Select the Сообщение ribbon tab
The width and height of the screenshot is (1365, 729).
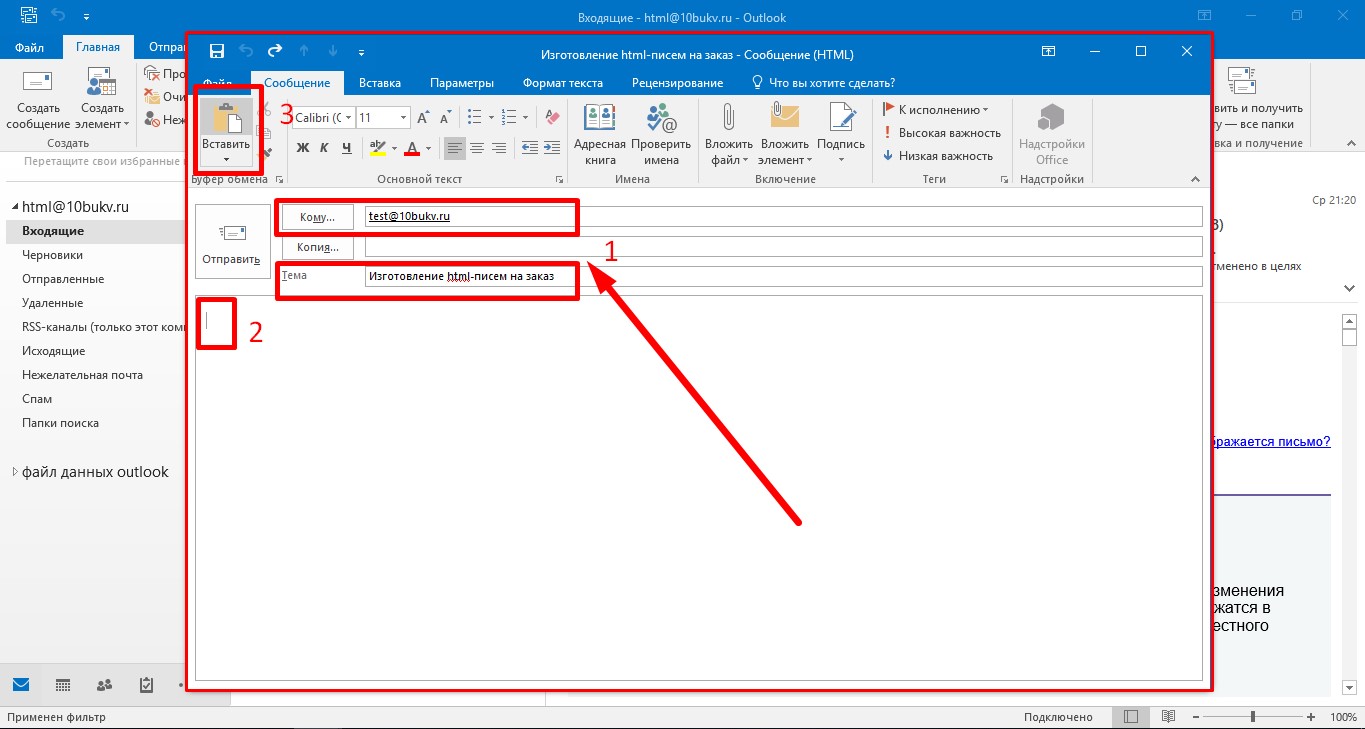tap(297, 83)
